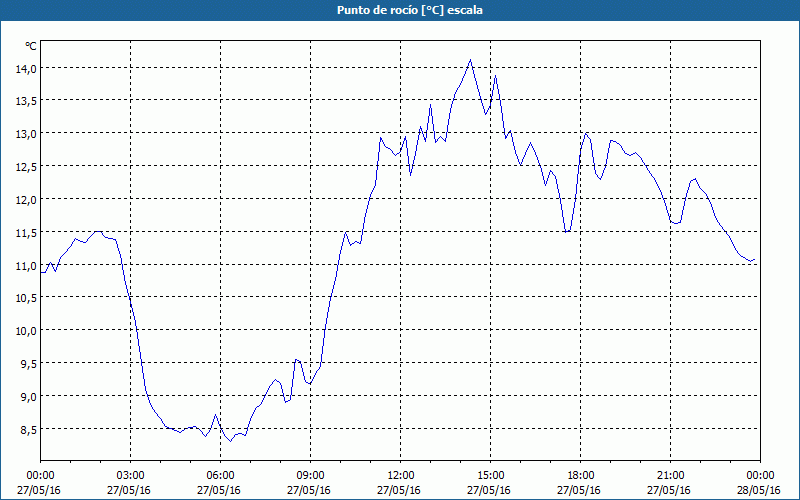
Task: Click the '°C' unit label above the y-axis
Action: pos(31,46)
